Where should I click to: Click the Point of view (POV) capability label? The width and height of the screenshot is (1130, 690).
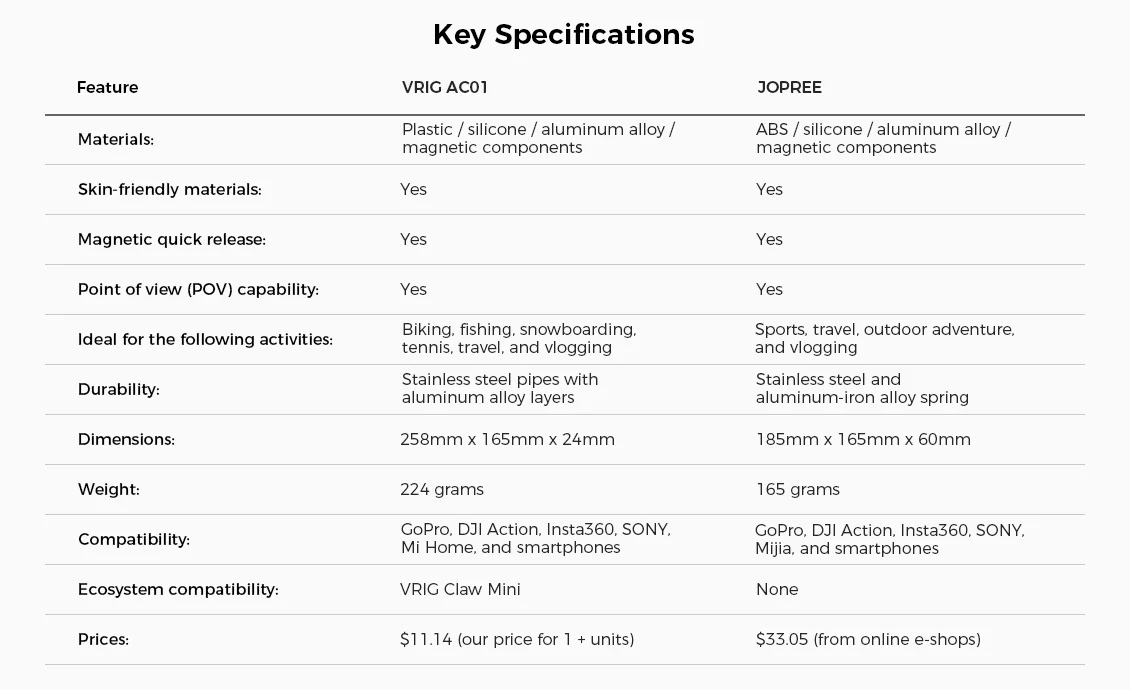pos(198,289)
